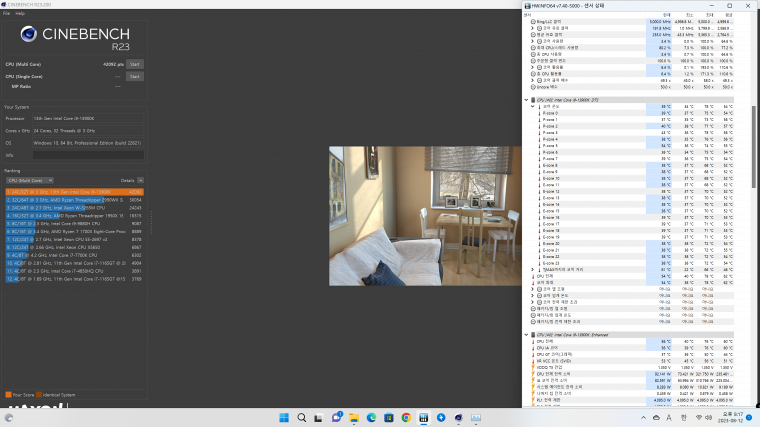
Task: Click the A input mode indicator in tray
Action: pos(669,417)
